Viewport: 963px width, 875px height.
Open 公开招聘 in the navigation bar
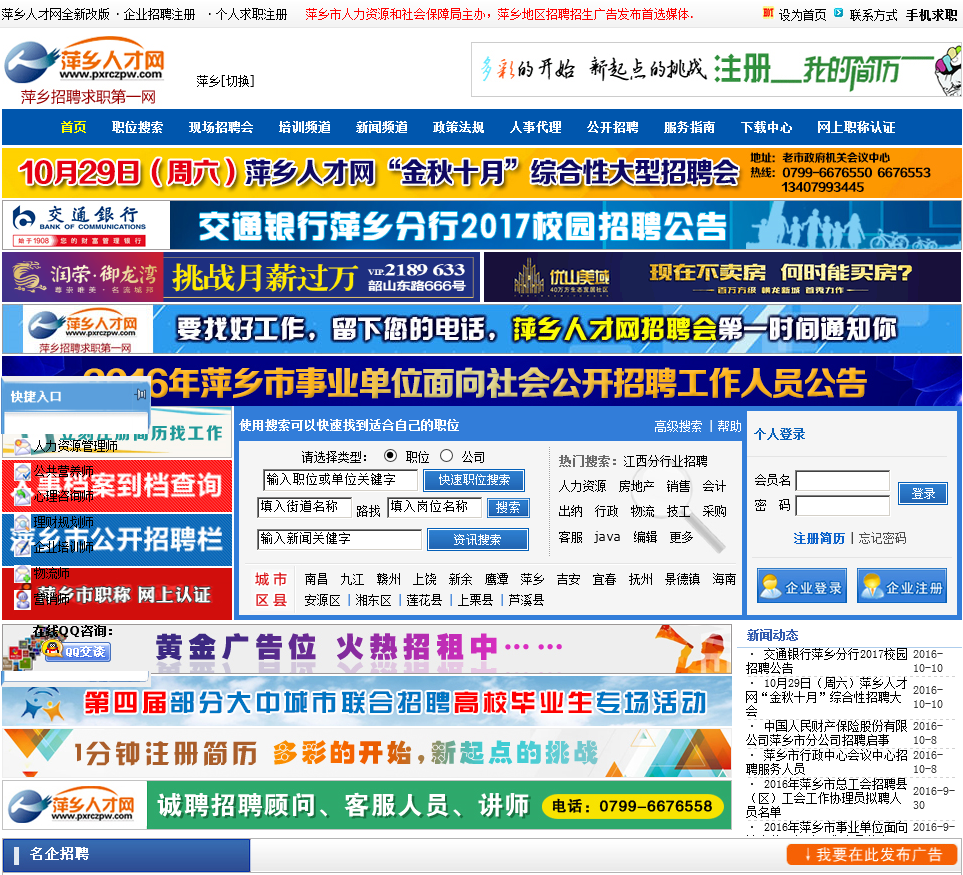(x=612, y=127)
